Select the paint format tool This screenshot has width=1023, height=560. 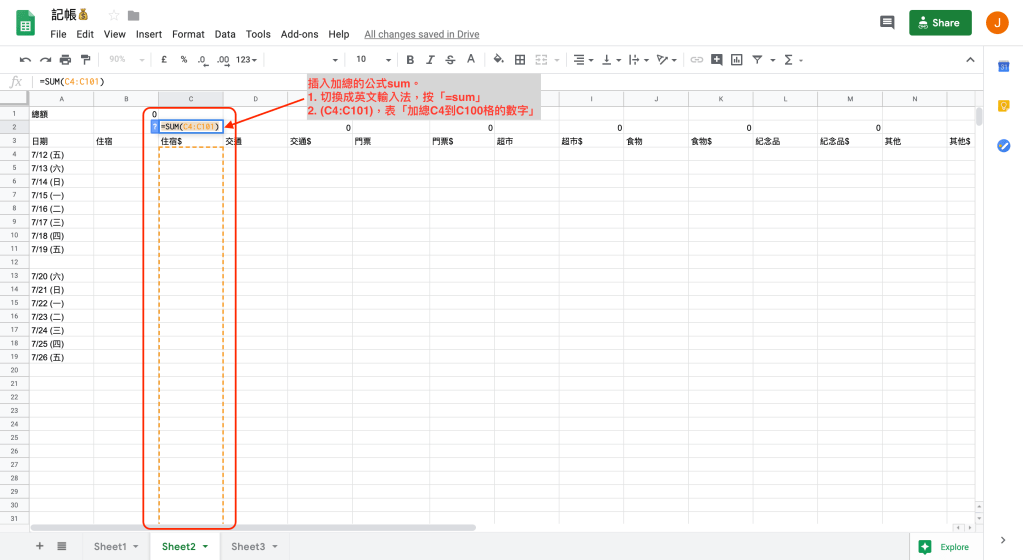pyautogui.click(x=85, y=60)
